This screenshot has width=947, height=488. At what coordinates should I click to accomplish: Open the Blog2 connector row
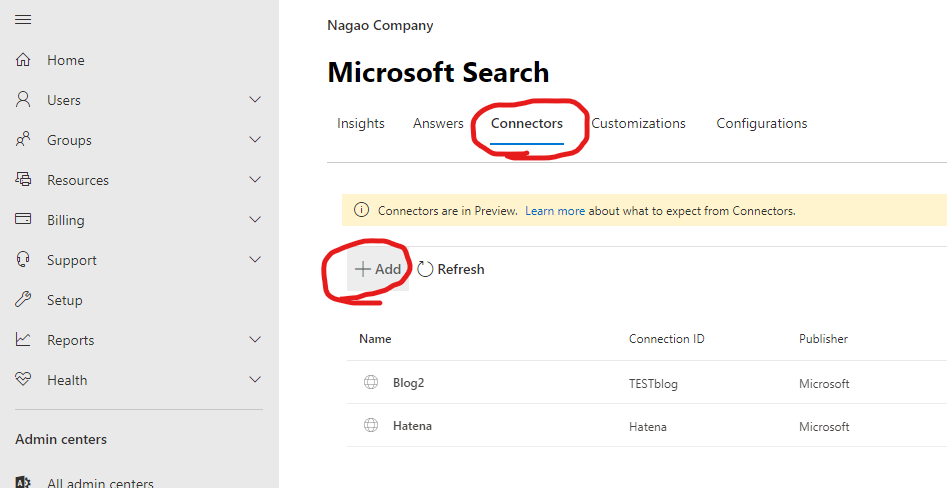[x=409, y=384]
